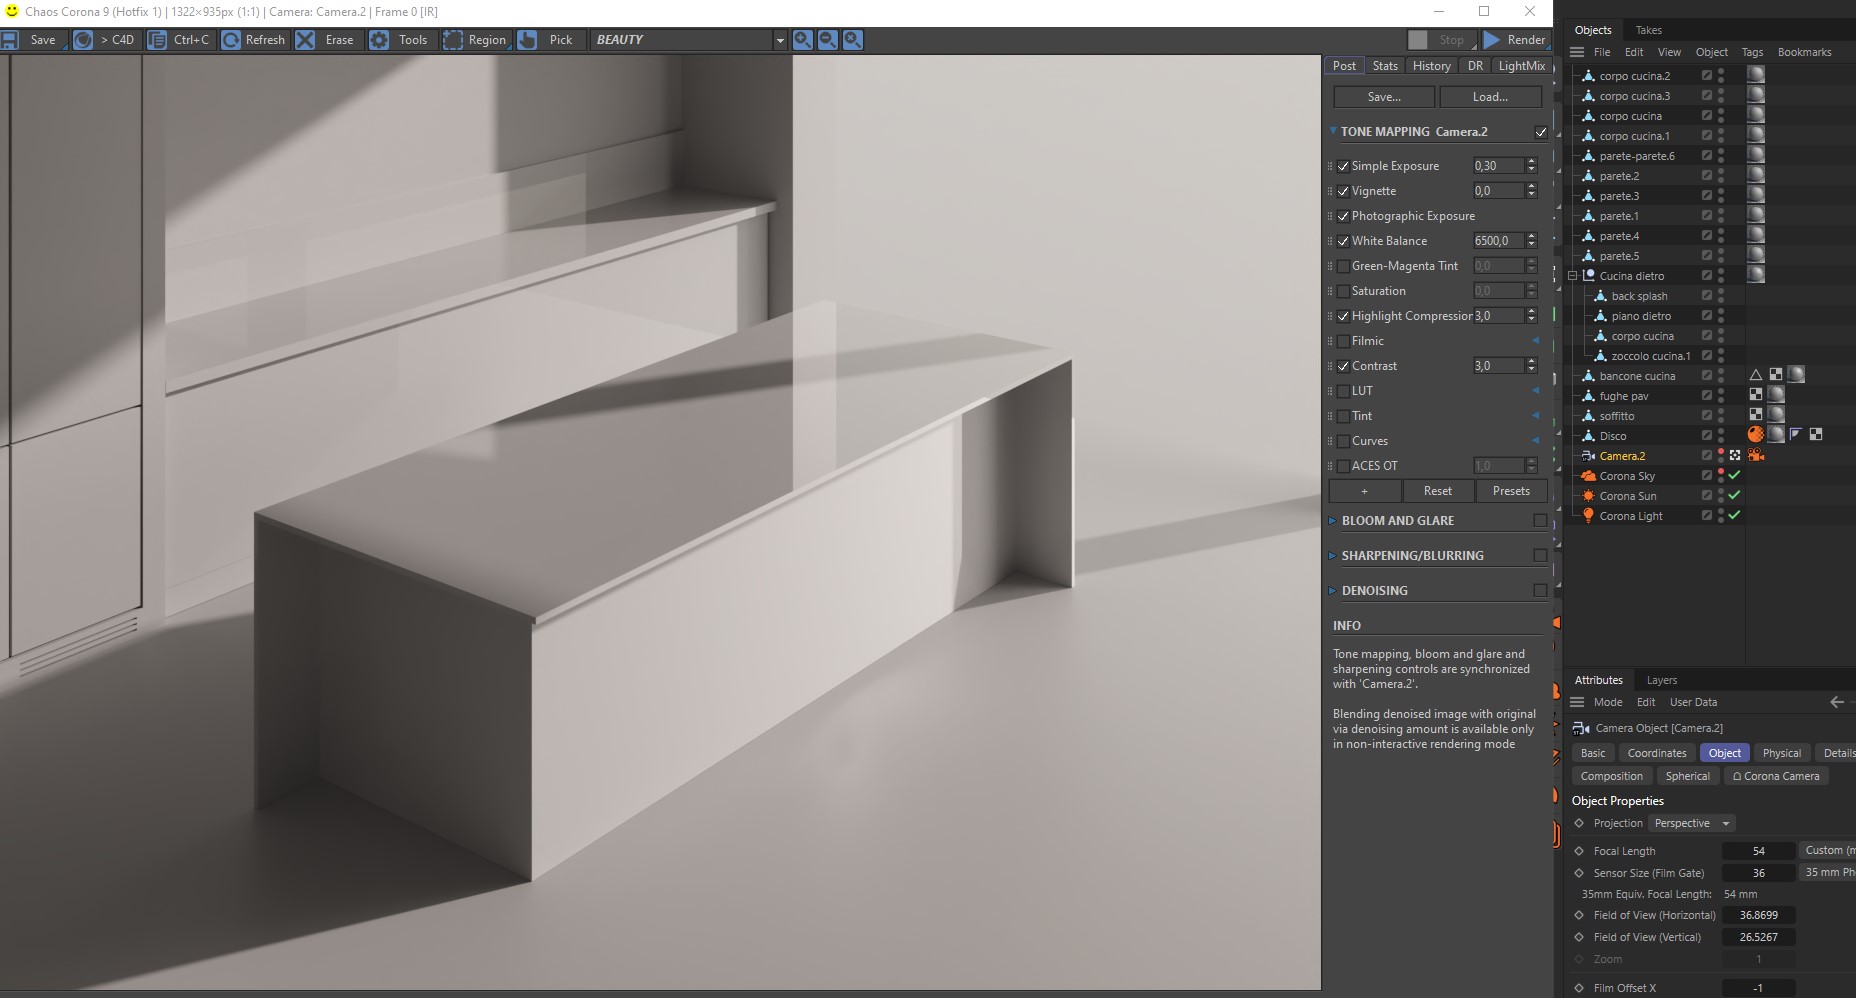
Task: Collapse the Cucina dietro group
Action: (1573, 276)
